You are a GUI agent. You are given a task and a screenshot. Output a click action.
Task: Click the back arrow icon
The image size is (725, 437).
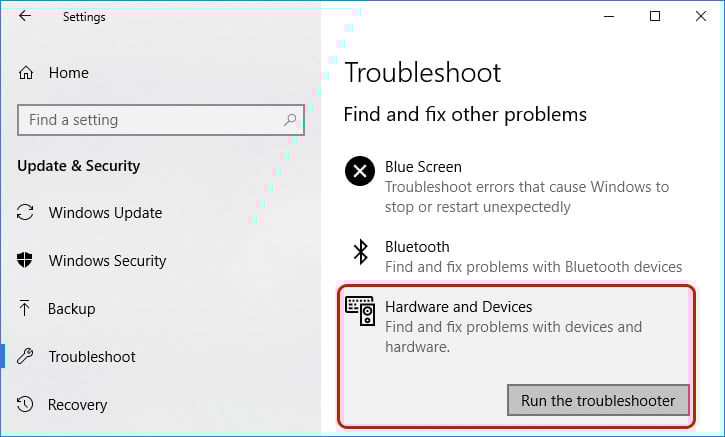click(25, 16)
